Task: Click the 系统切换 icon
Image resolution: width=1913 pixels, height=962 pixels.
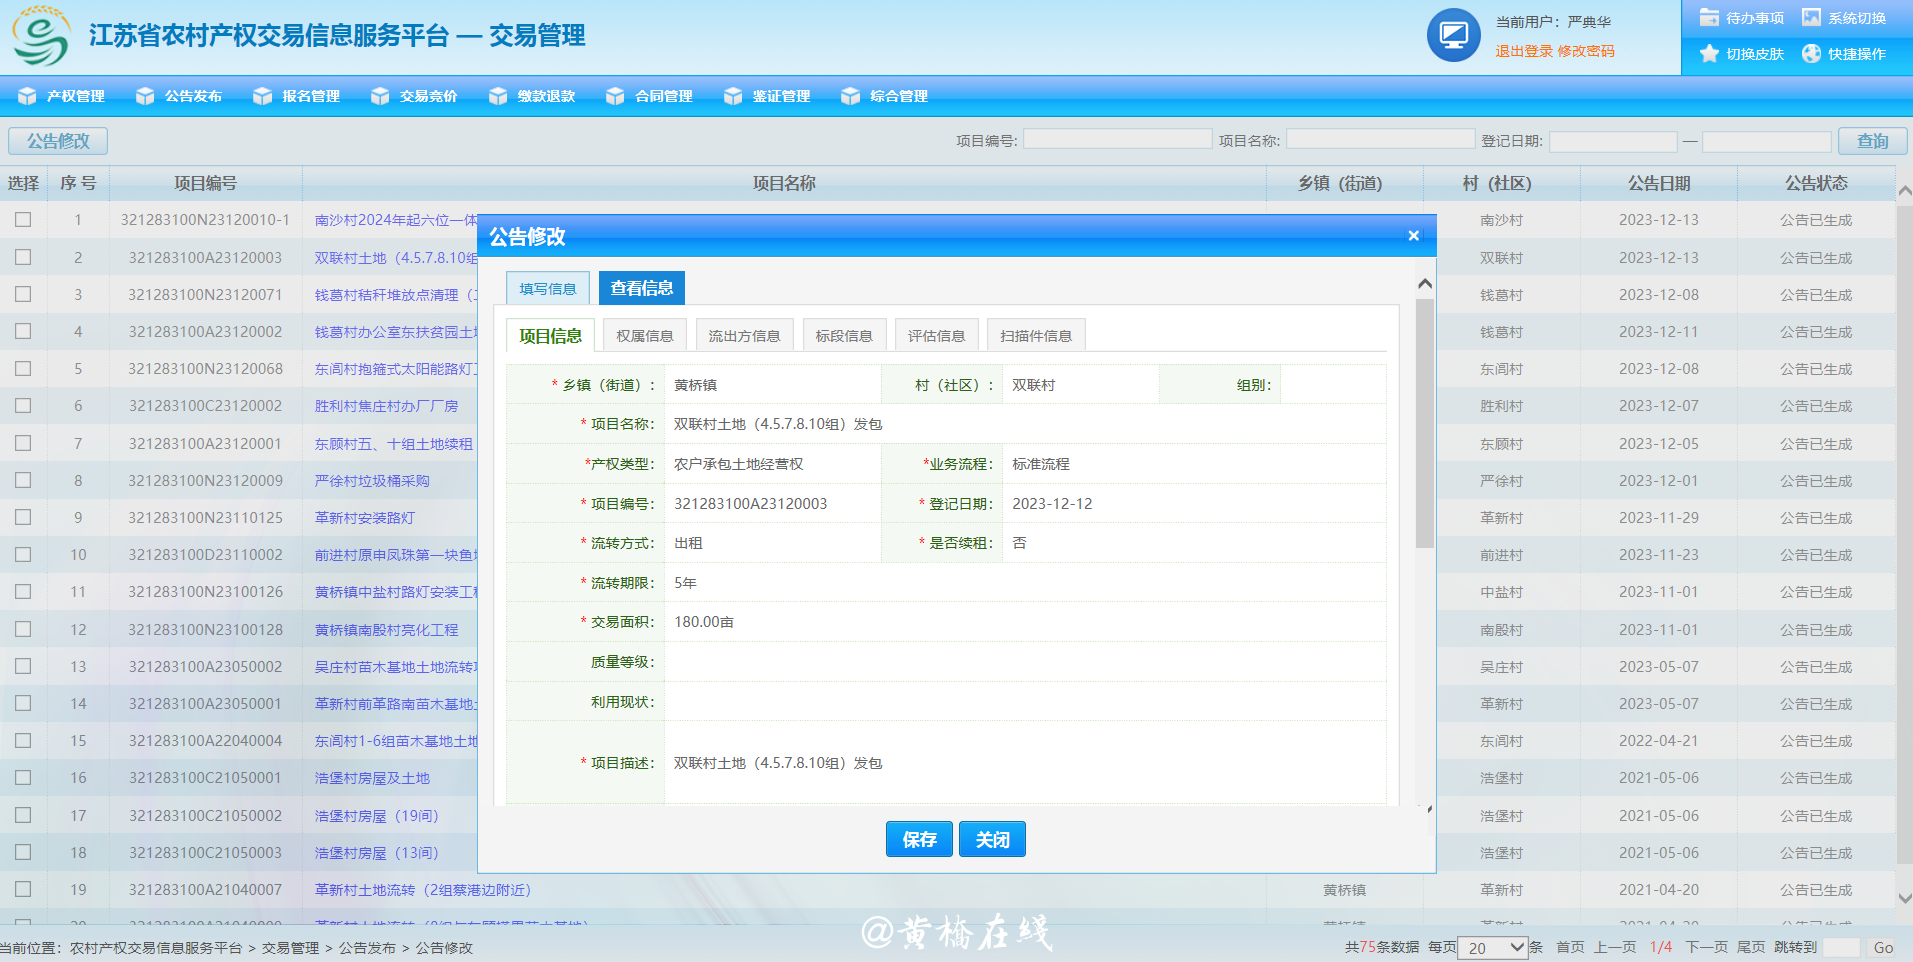Action: click(x=1811, y=17)
